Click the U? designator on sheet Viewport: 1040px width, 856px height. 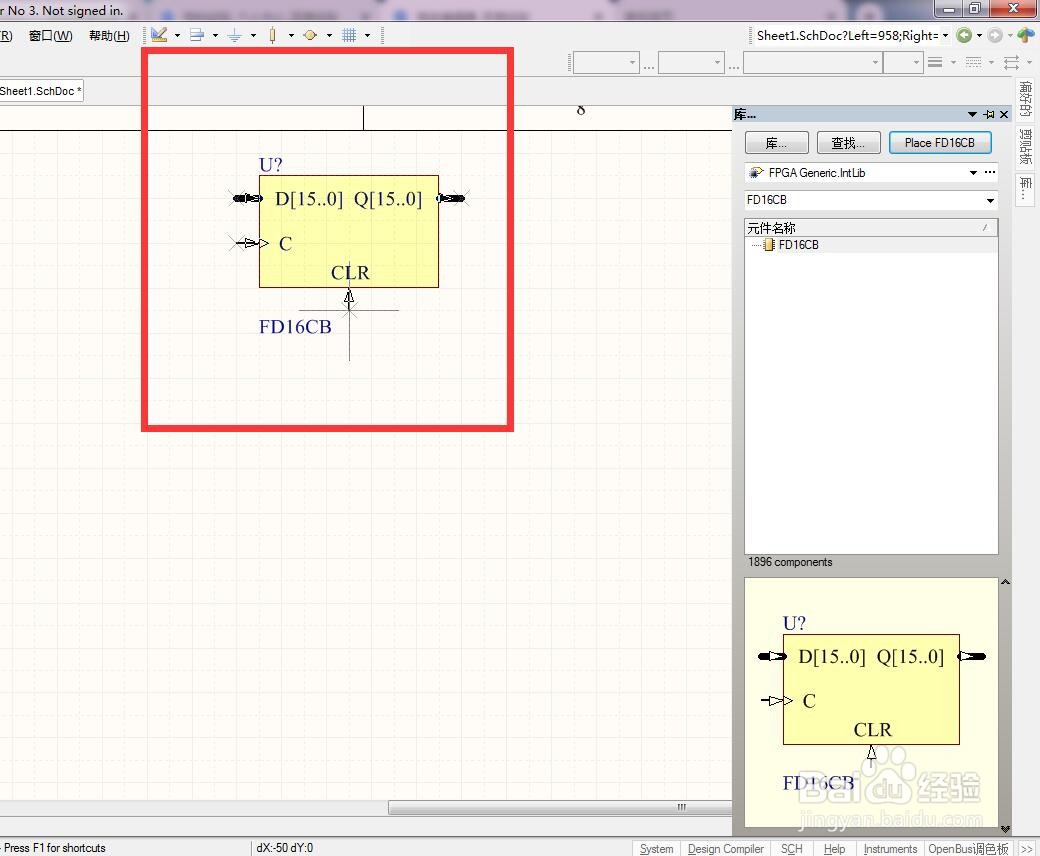(271, 164)
